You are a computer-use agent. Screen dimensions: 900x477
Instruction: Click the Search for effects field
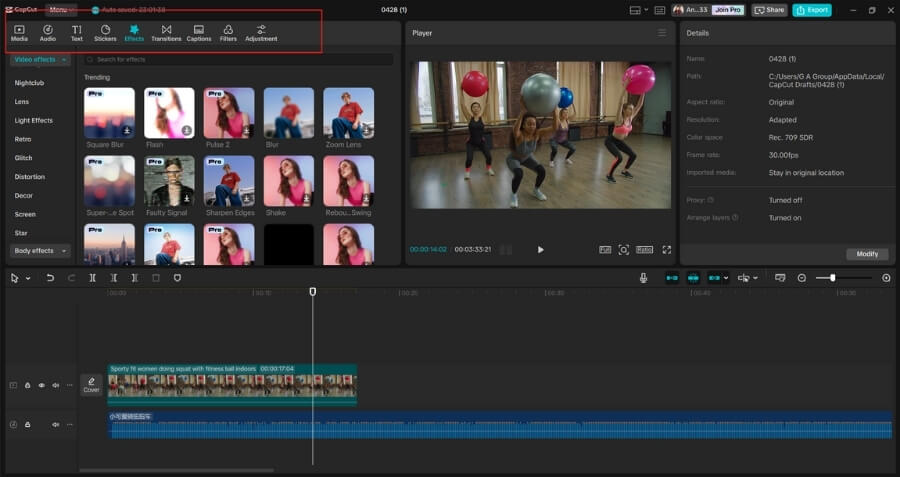[239, 60]
